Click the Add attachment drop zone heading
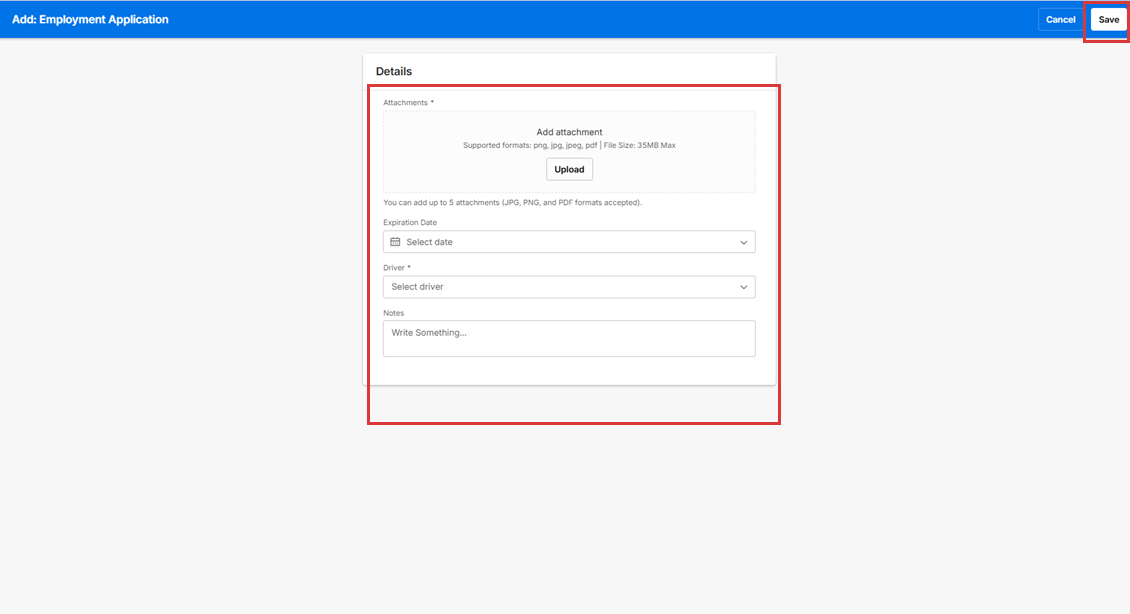1130x614 pixels. [569, 132]
